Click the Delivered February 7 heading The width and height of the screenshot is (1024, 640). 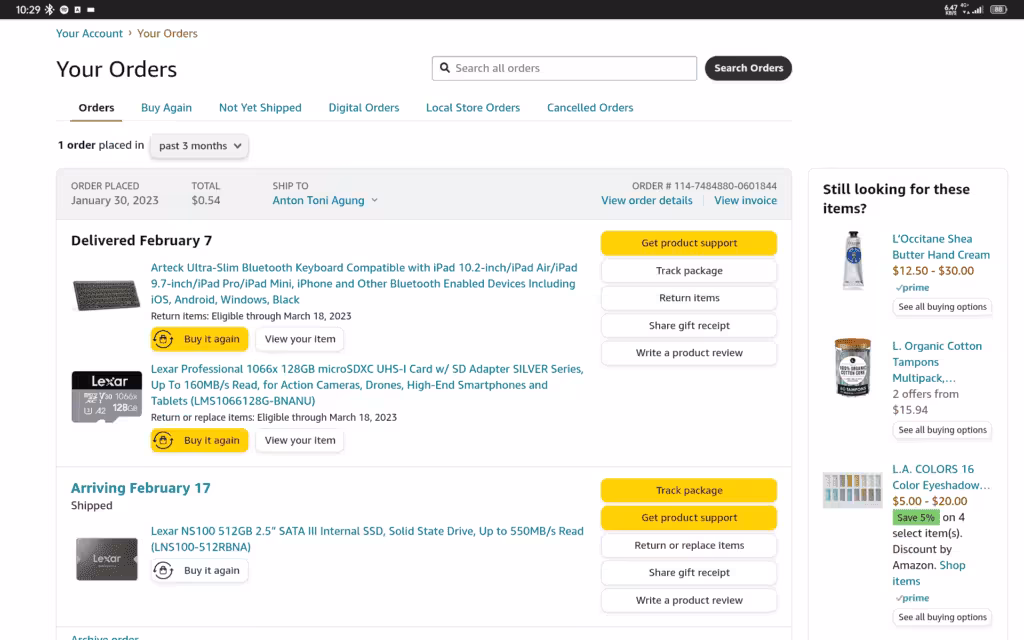pos(142,240)
